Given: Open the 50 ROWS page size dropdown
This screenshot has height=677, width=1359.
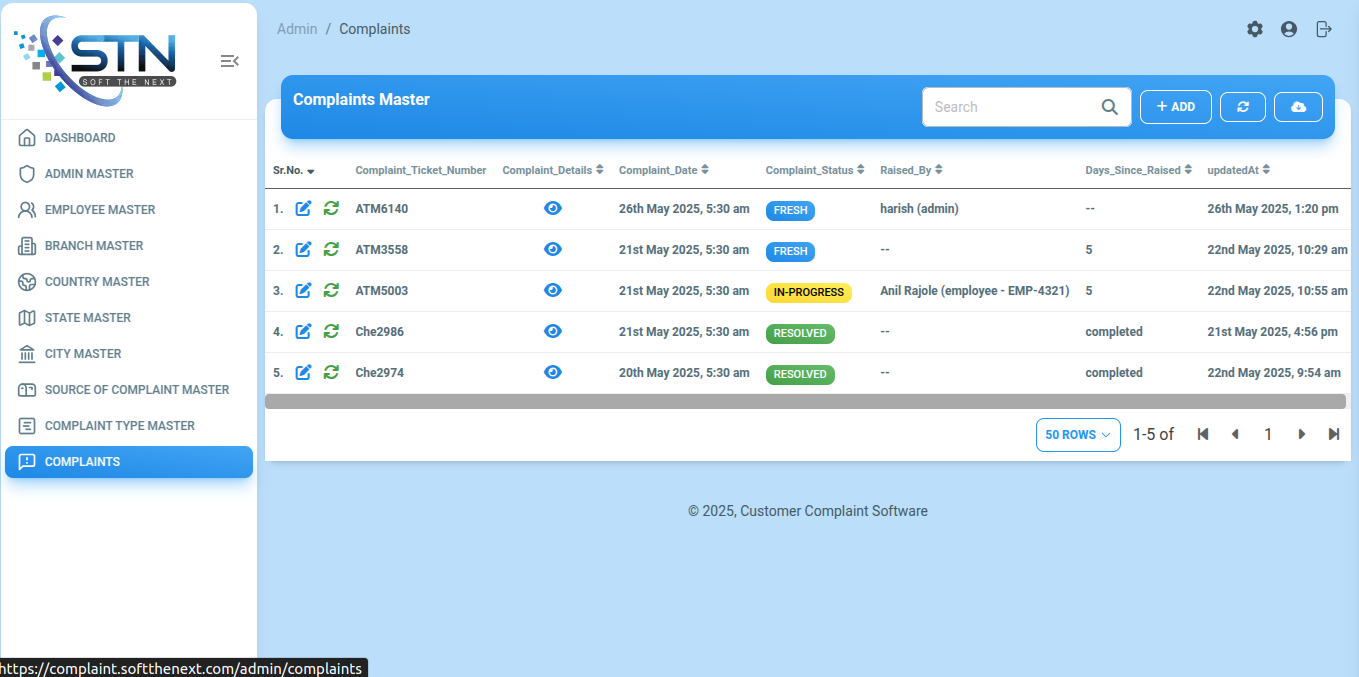Looking at the screenshot, I should click(x=1078, y=434).
